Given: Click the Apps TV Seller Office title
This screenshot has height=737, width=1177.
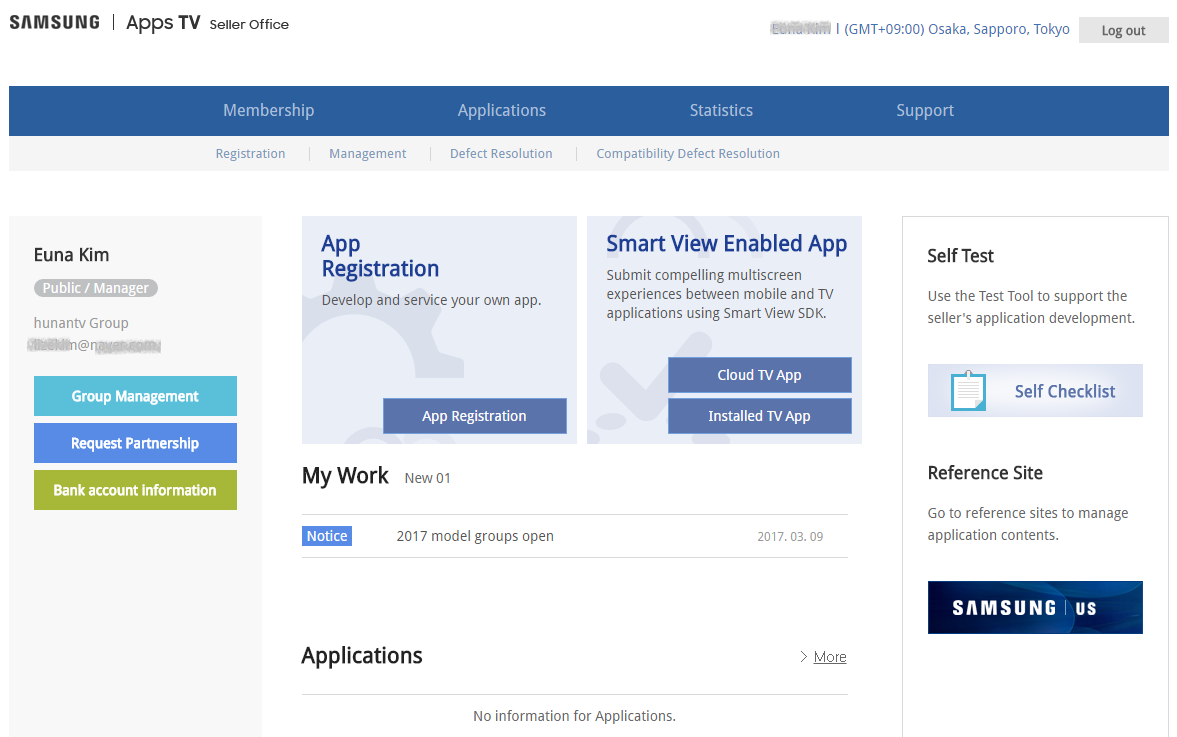Looking at the screenshot, I should pyautogui.click(x=207, y=23).
